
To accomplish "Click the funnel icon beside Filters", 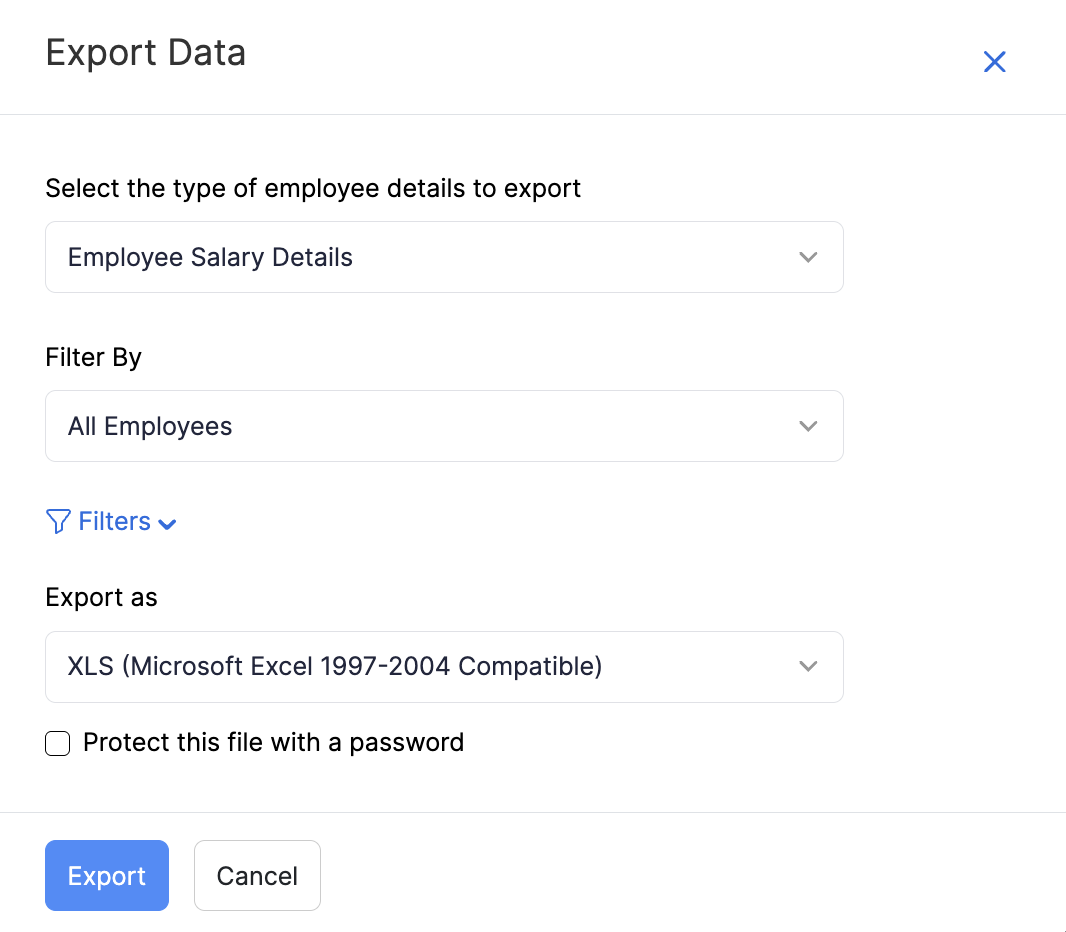I will [x=58, y=522].
